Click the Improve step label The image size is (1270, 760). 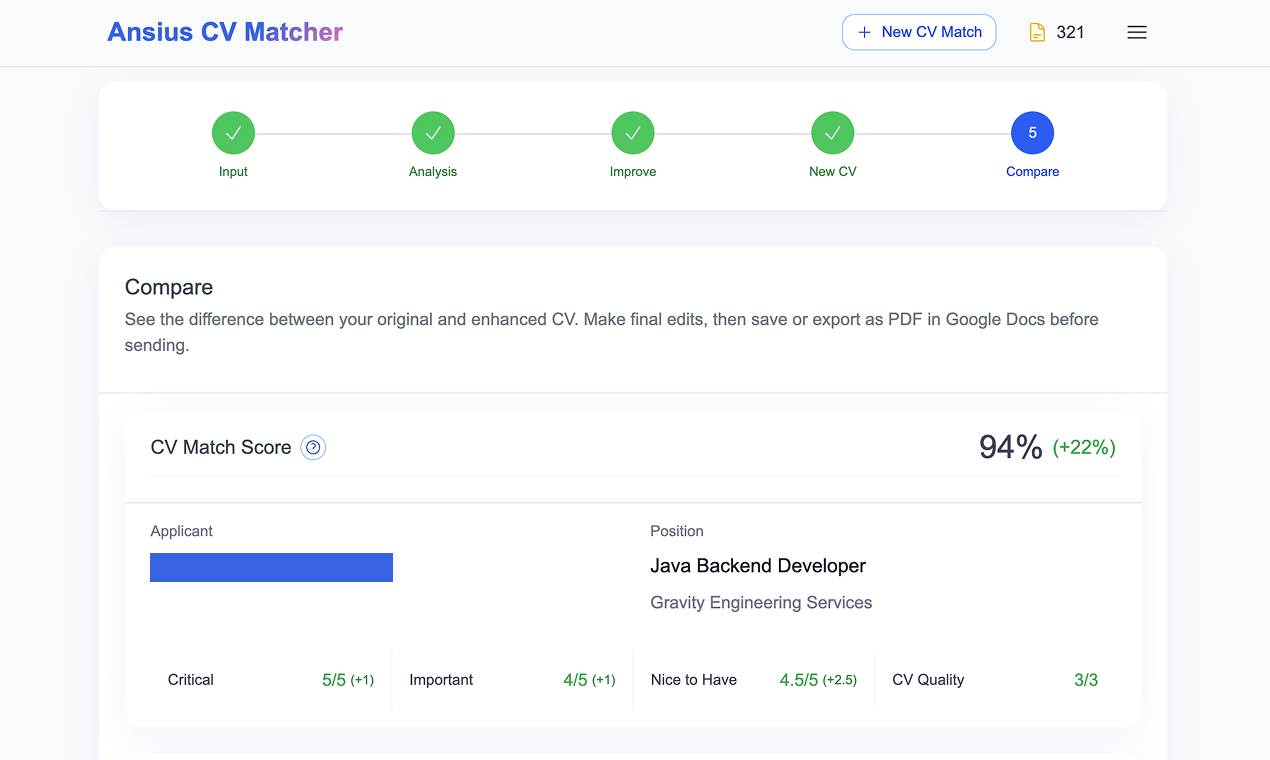point(633,172)
